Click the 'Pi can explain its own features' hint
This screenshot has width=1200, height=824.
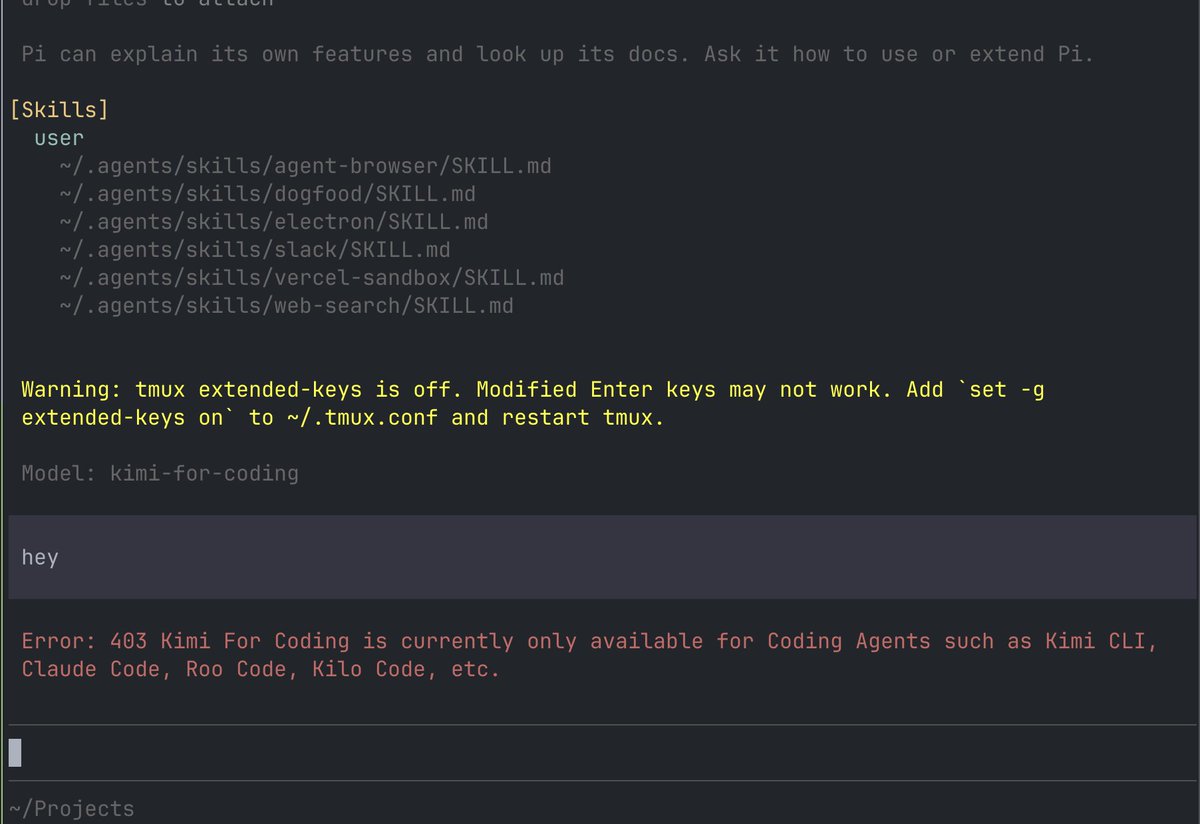click(x=557, y=54)
